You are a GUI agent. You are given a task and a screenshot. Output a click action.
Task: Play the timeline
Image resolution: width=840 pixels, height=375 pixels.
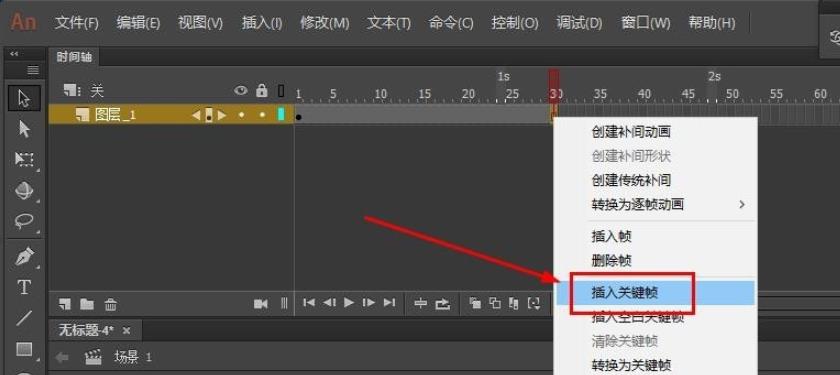tap(349, 303)
